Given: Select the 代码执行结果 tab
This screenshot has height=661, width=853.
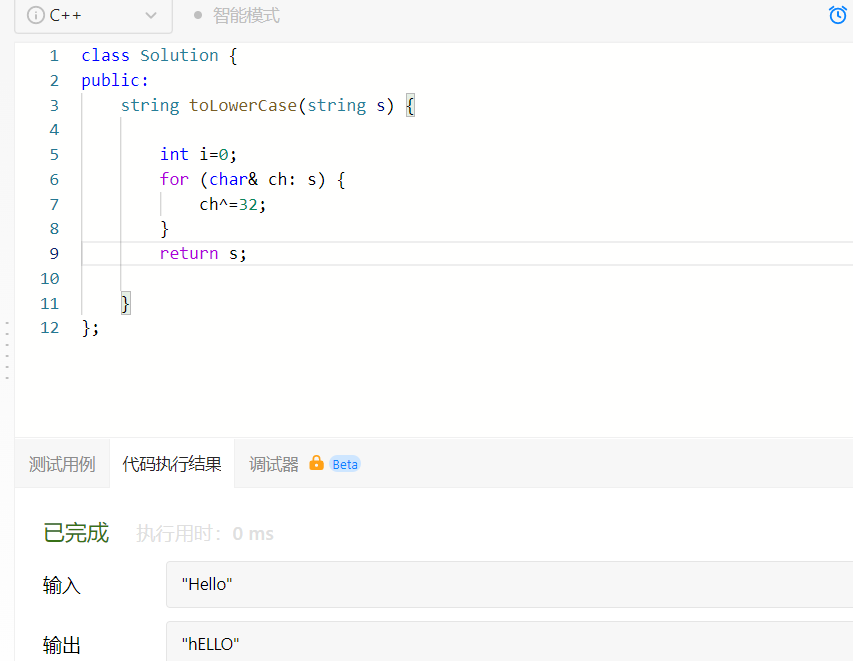Looking at the screenshot, I should pos(172,464).
